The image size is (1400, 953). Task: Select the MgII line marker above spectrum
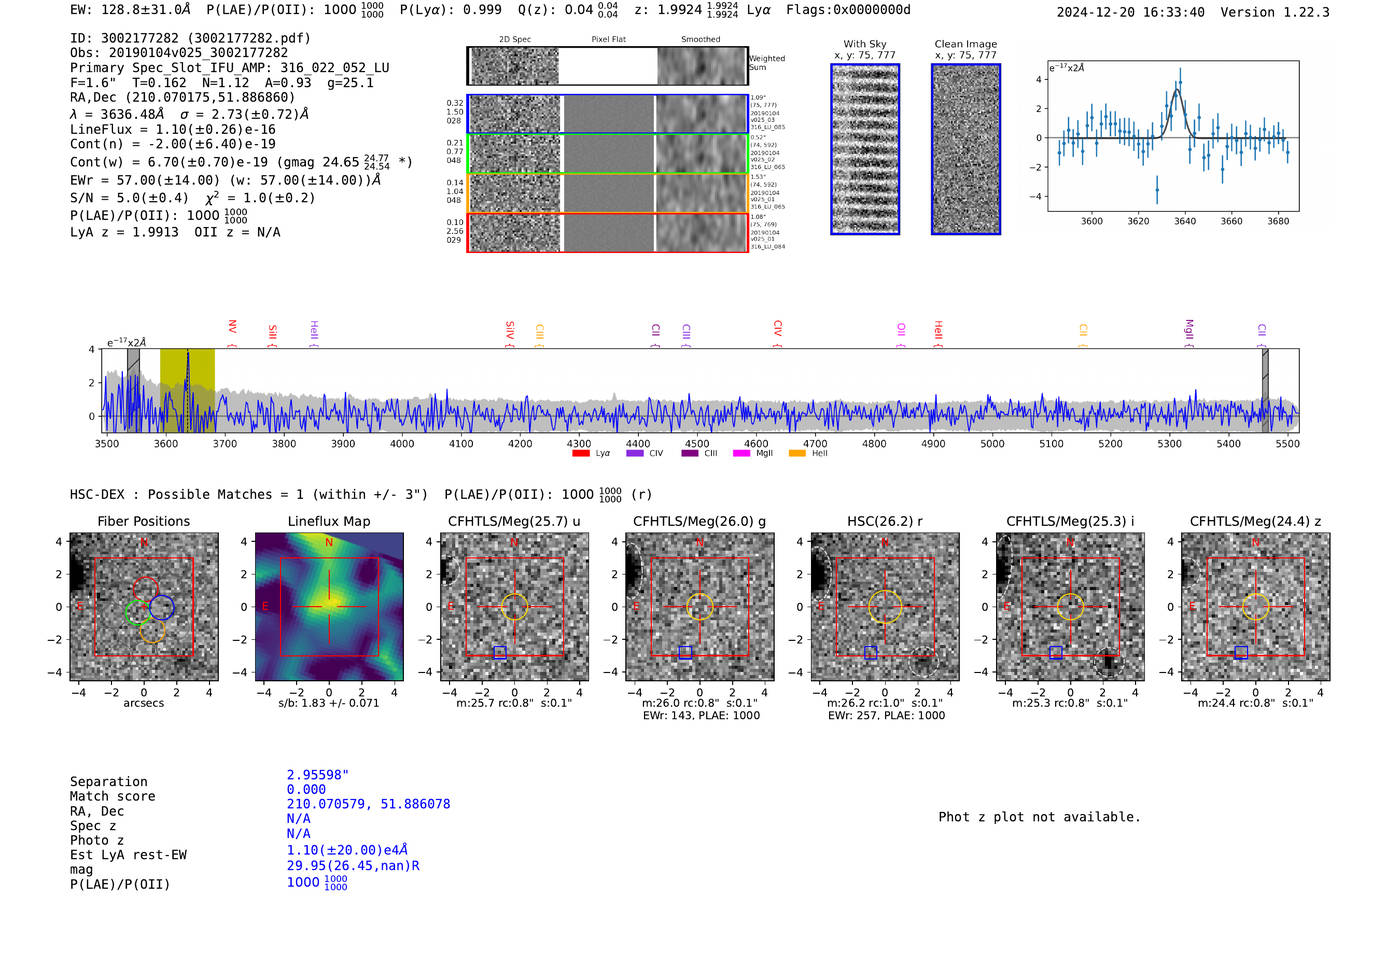coord(1189,332)
